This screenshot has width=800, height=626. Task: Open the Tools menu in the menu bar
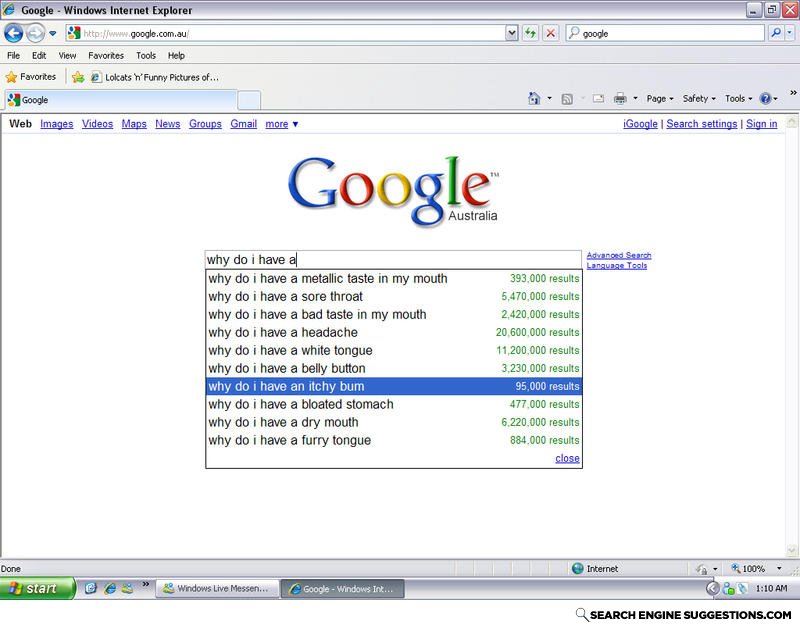point(146,56)
